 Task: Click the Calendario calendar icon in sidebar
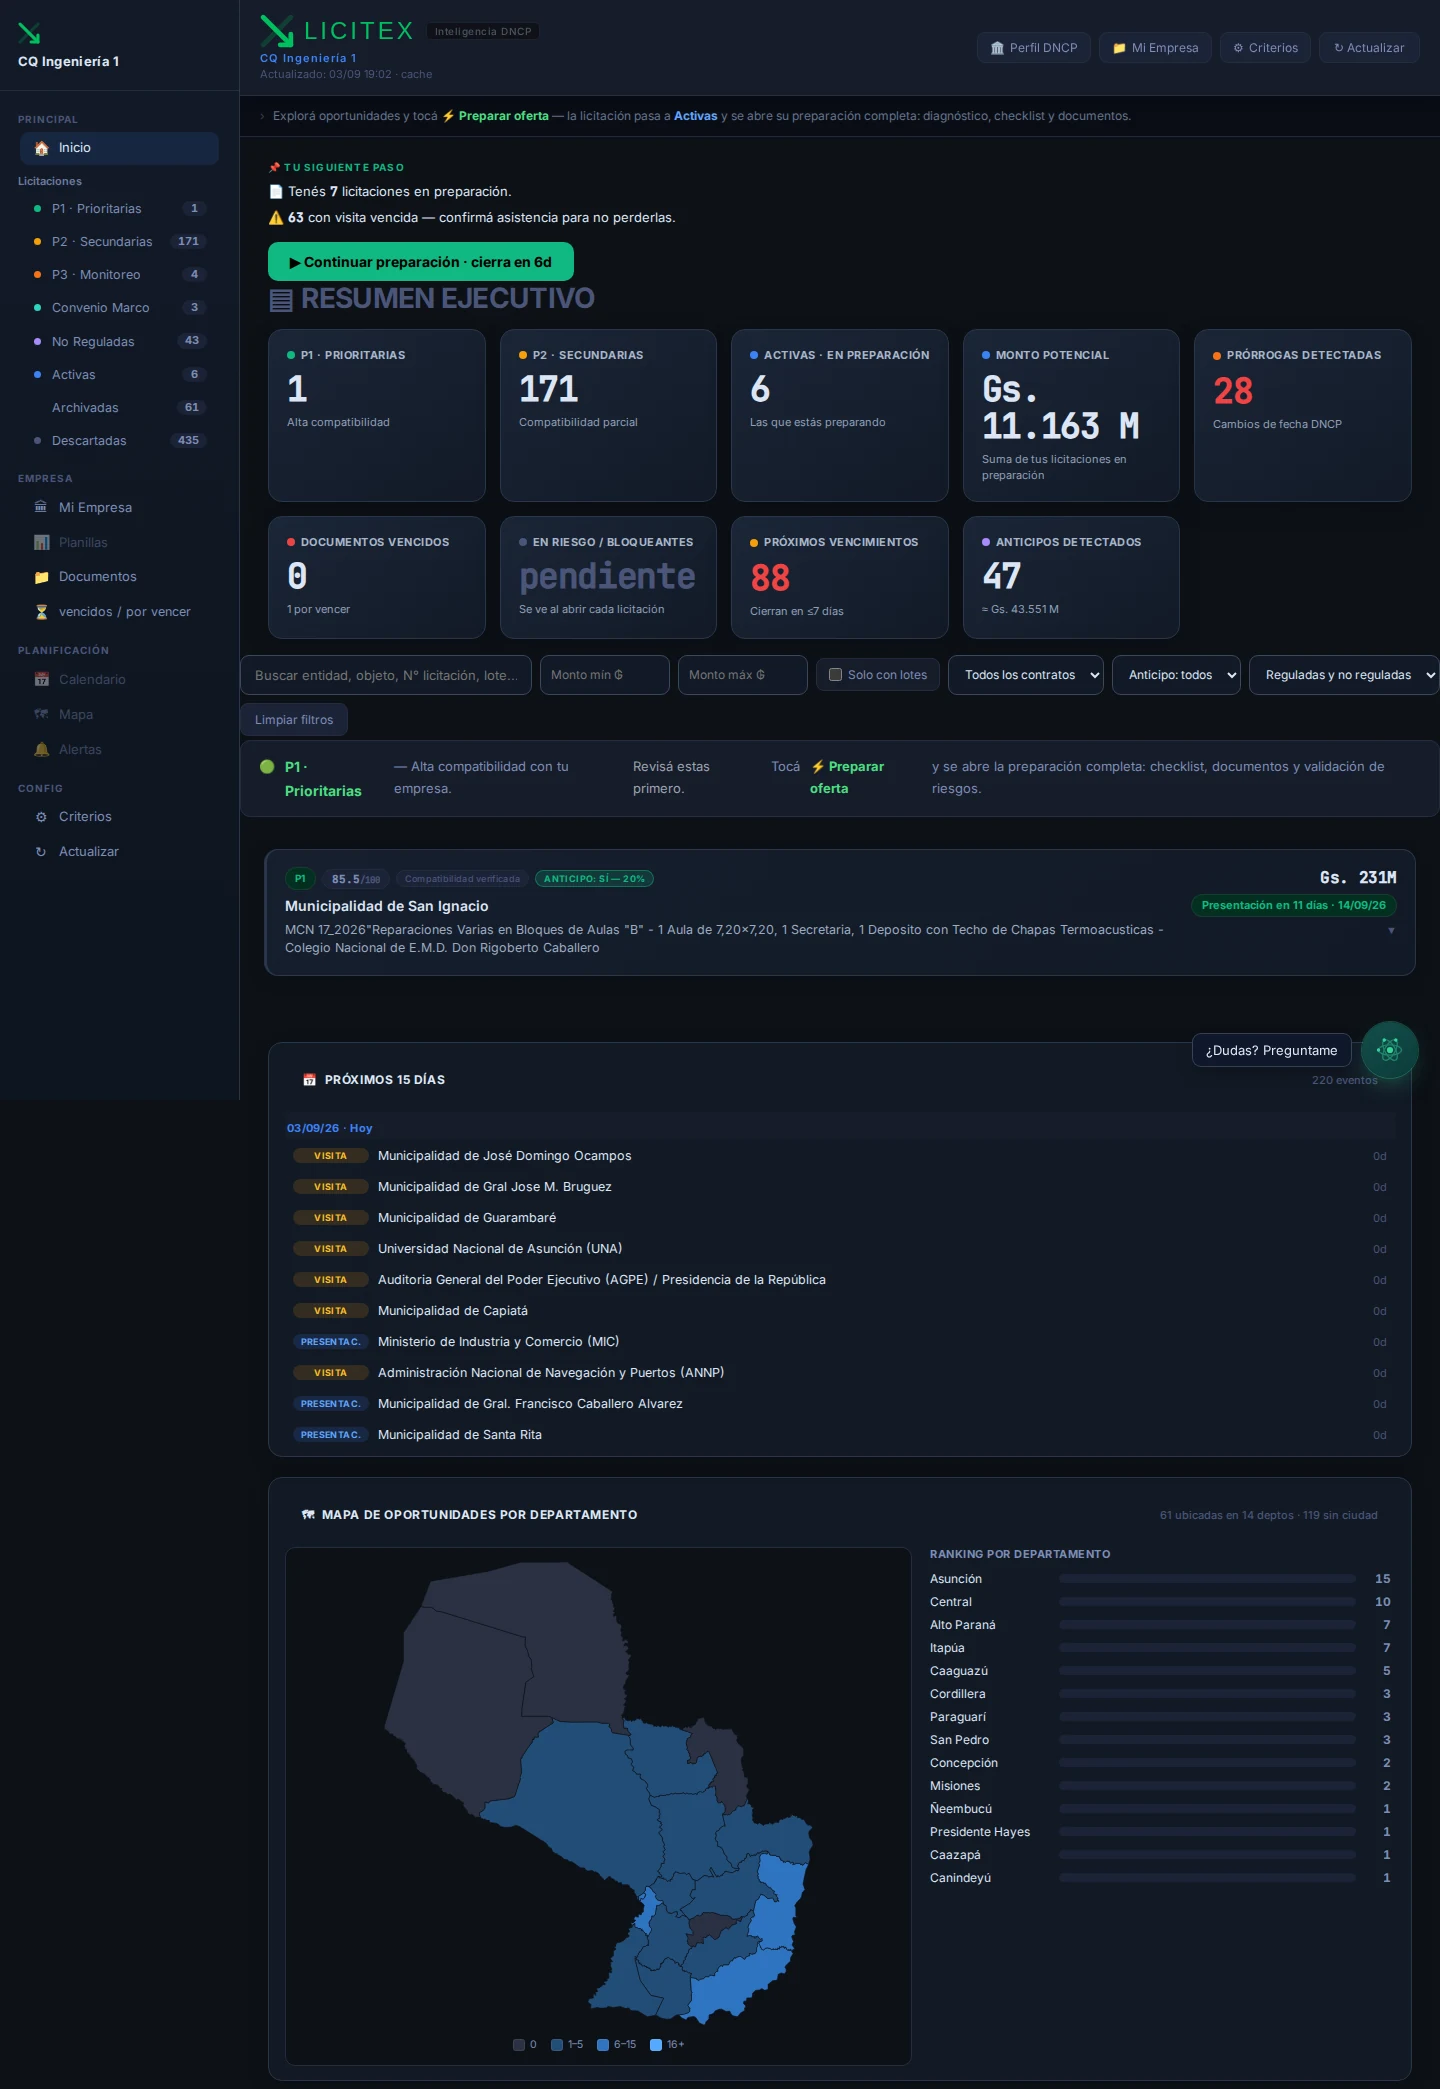41,680
